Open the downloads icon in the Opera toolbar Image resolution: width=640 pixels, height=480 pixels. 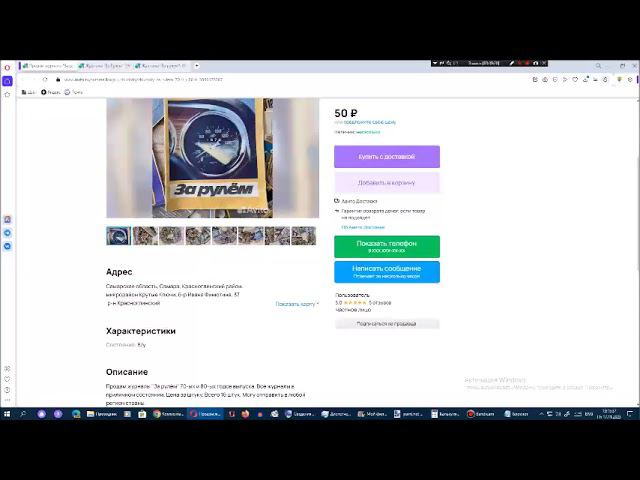tap(585, 80)
